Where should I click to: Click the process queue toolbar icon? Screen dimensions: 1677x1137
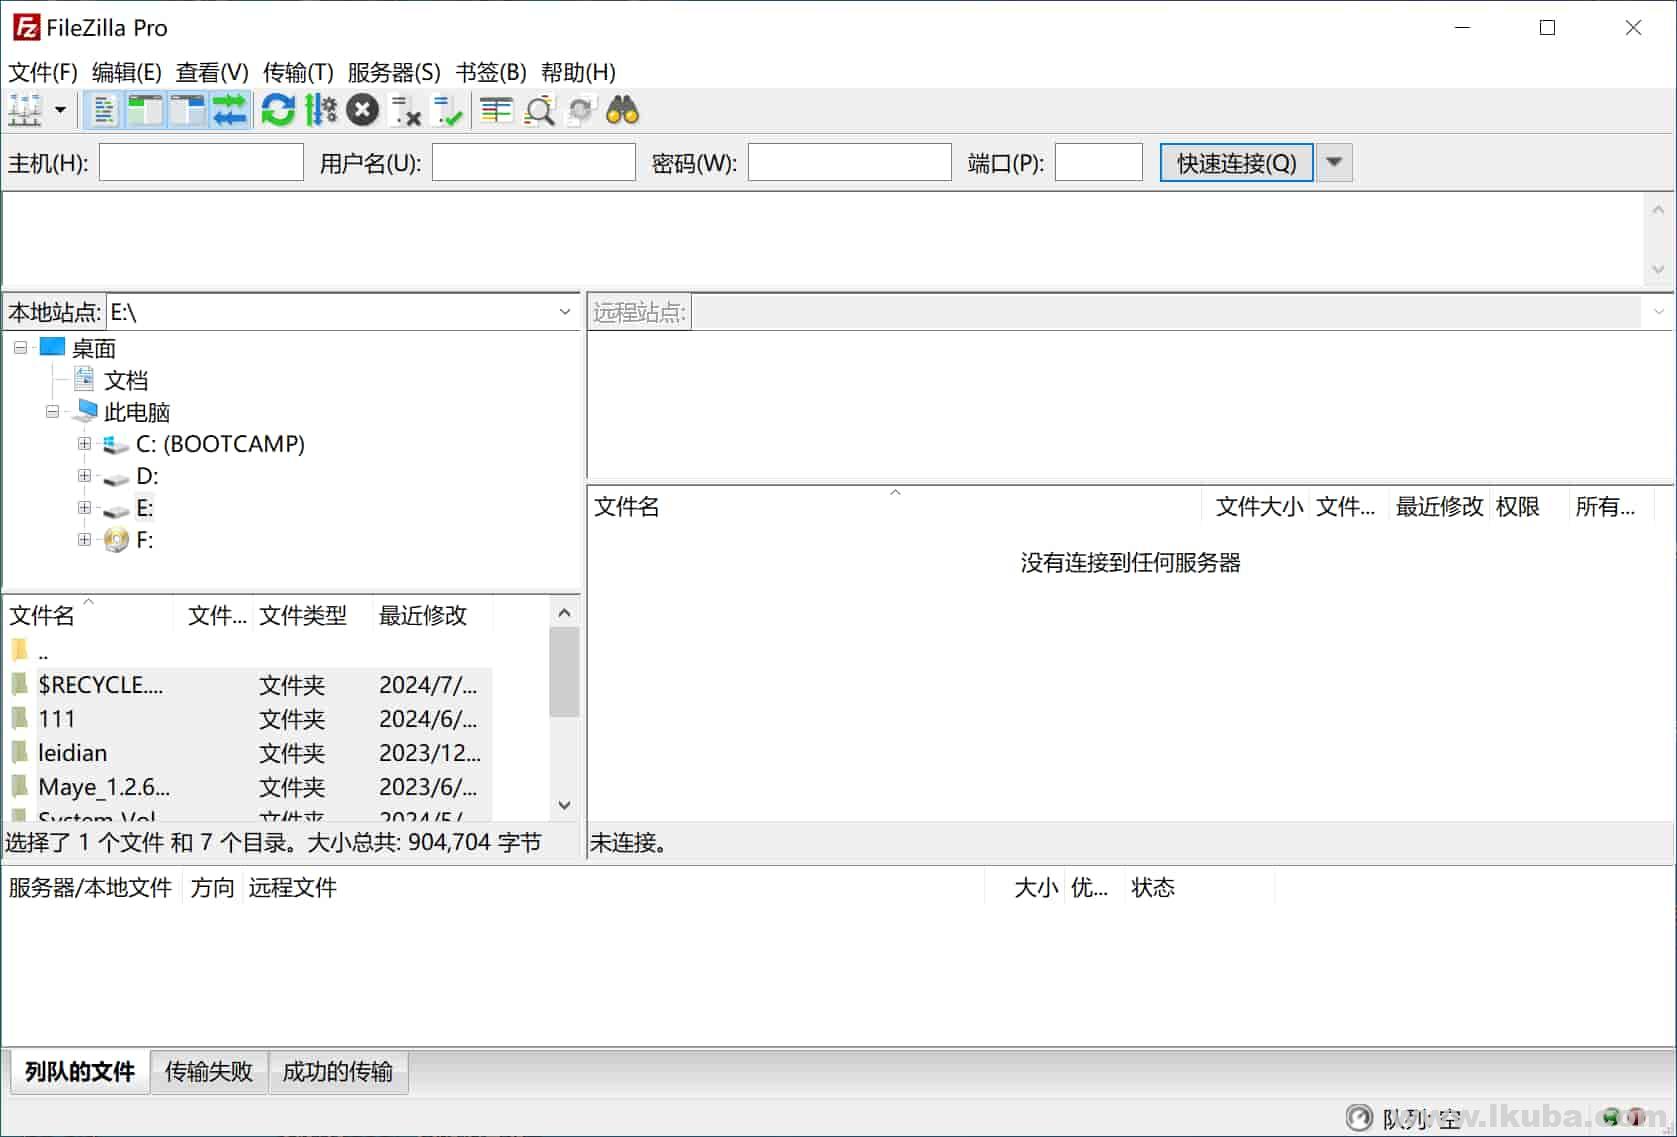click(x=320, y=110)
